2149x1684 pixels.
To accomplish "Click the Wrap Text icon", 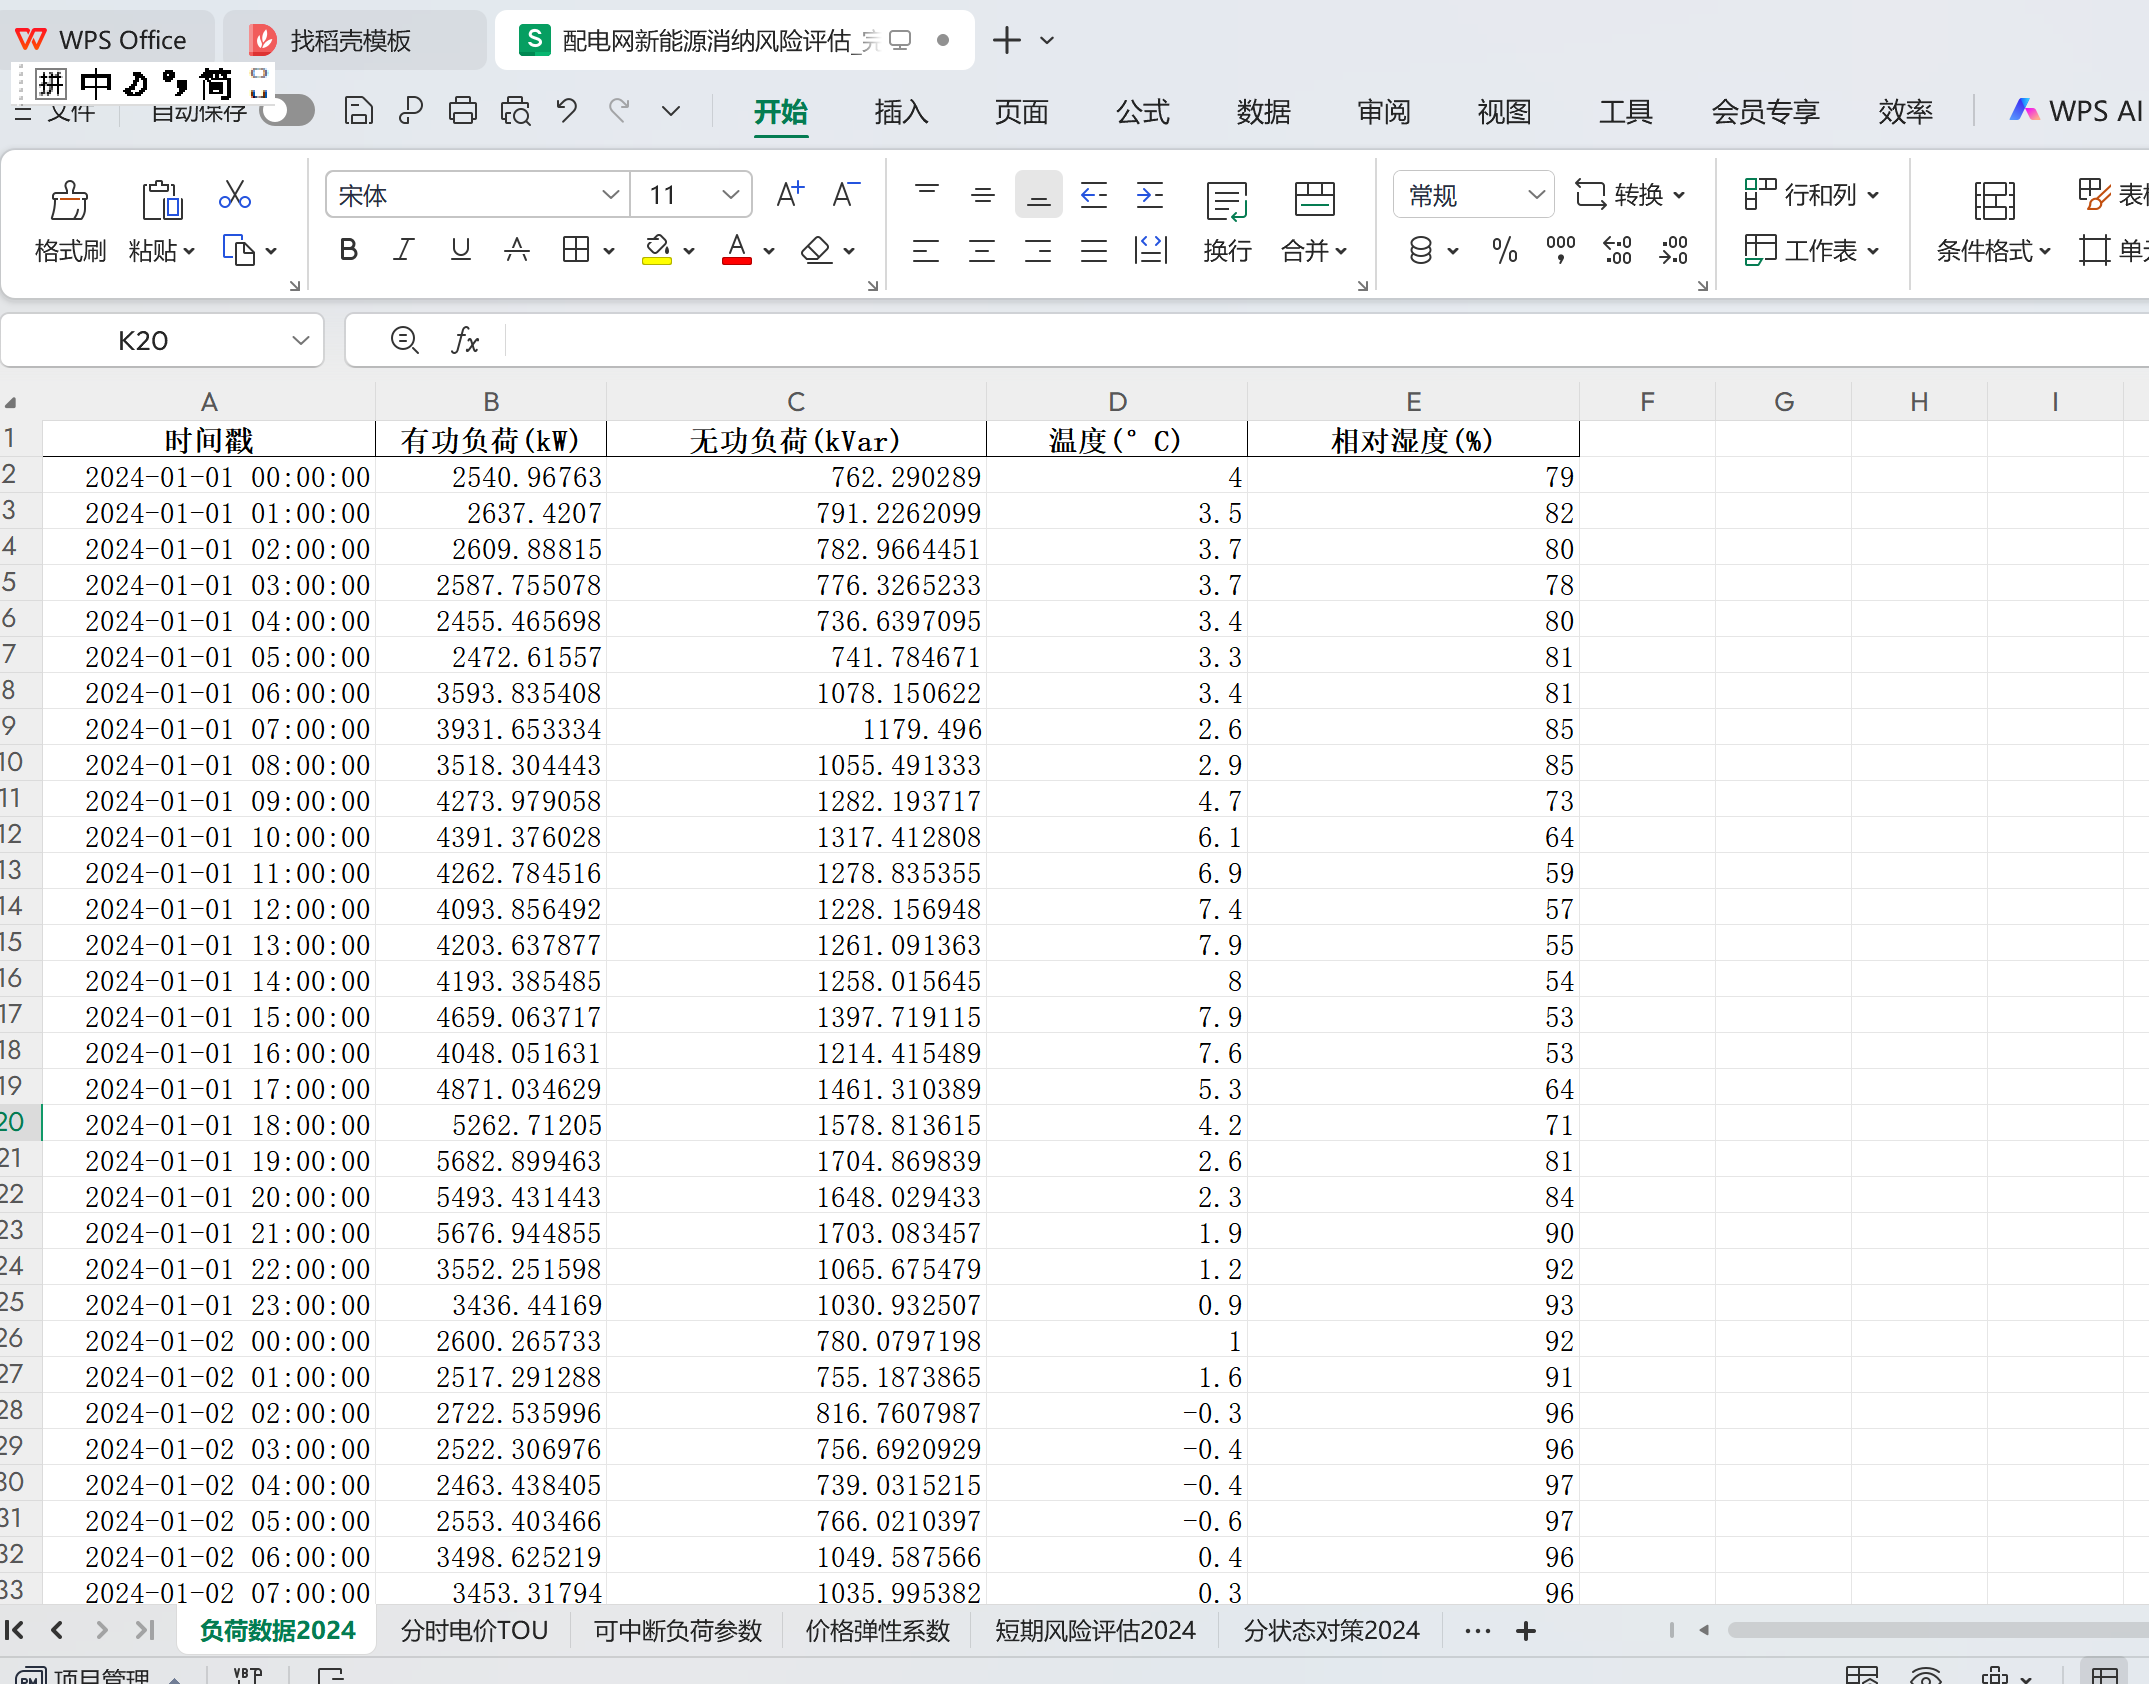I will click(1226, 200).
